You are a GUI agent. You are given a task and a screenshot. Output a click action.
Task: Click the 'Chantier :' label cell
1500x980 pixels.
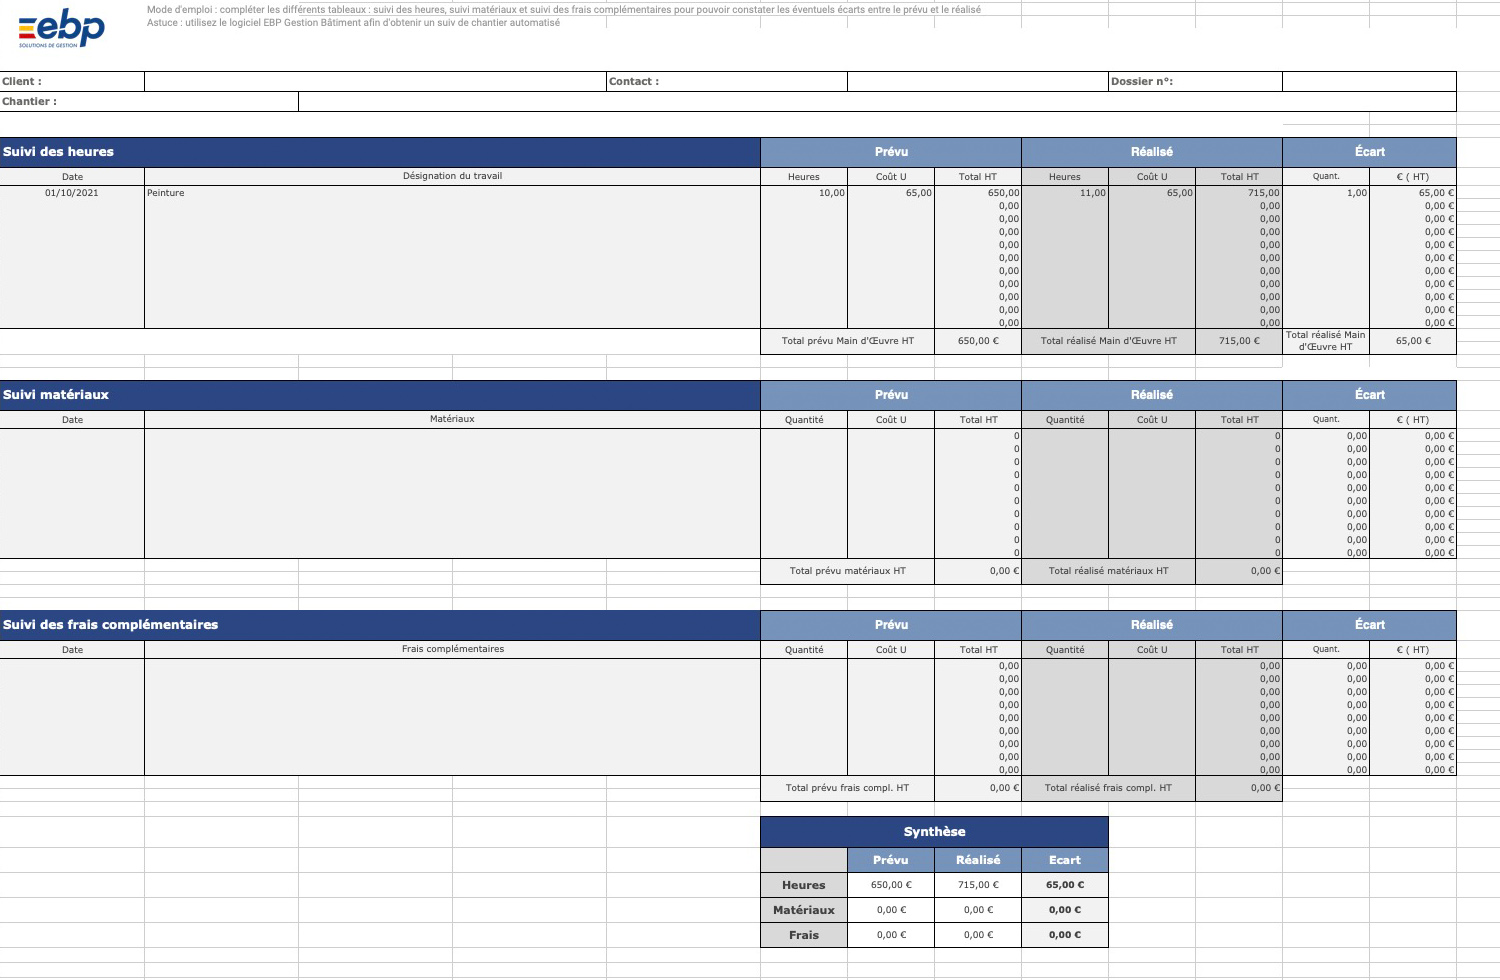[x=149, y=102]
